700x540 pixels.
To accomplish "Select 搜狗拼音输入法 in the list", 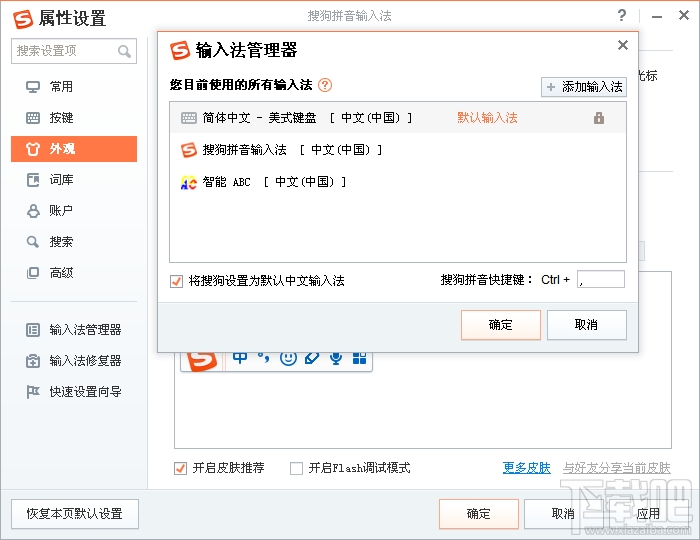I will [398, 150].
